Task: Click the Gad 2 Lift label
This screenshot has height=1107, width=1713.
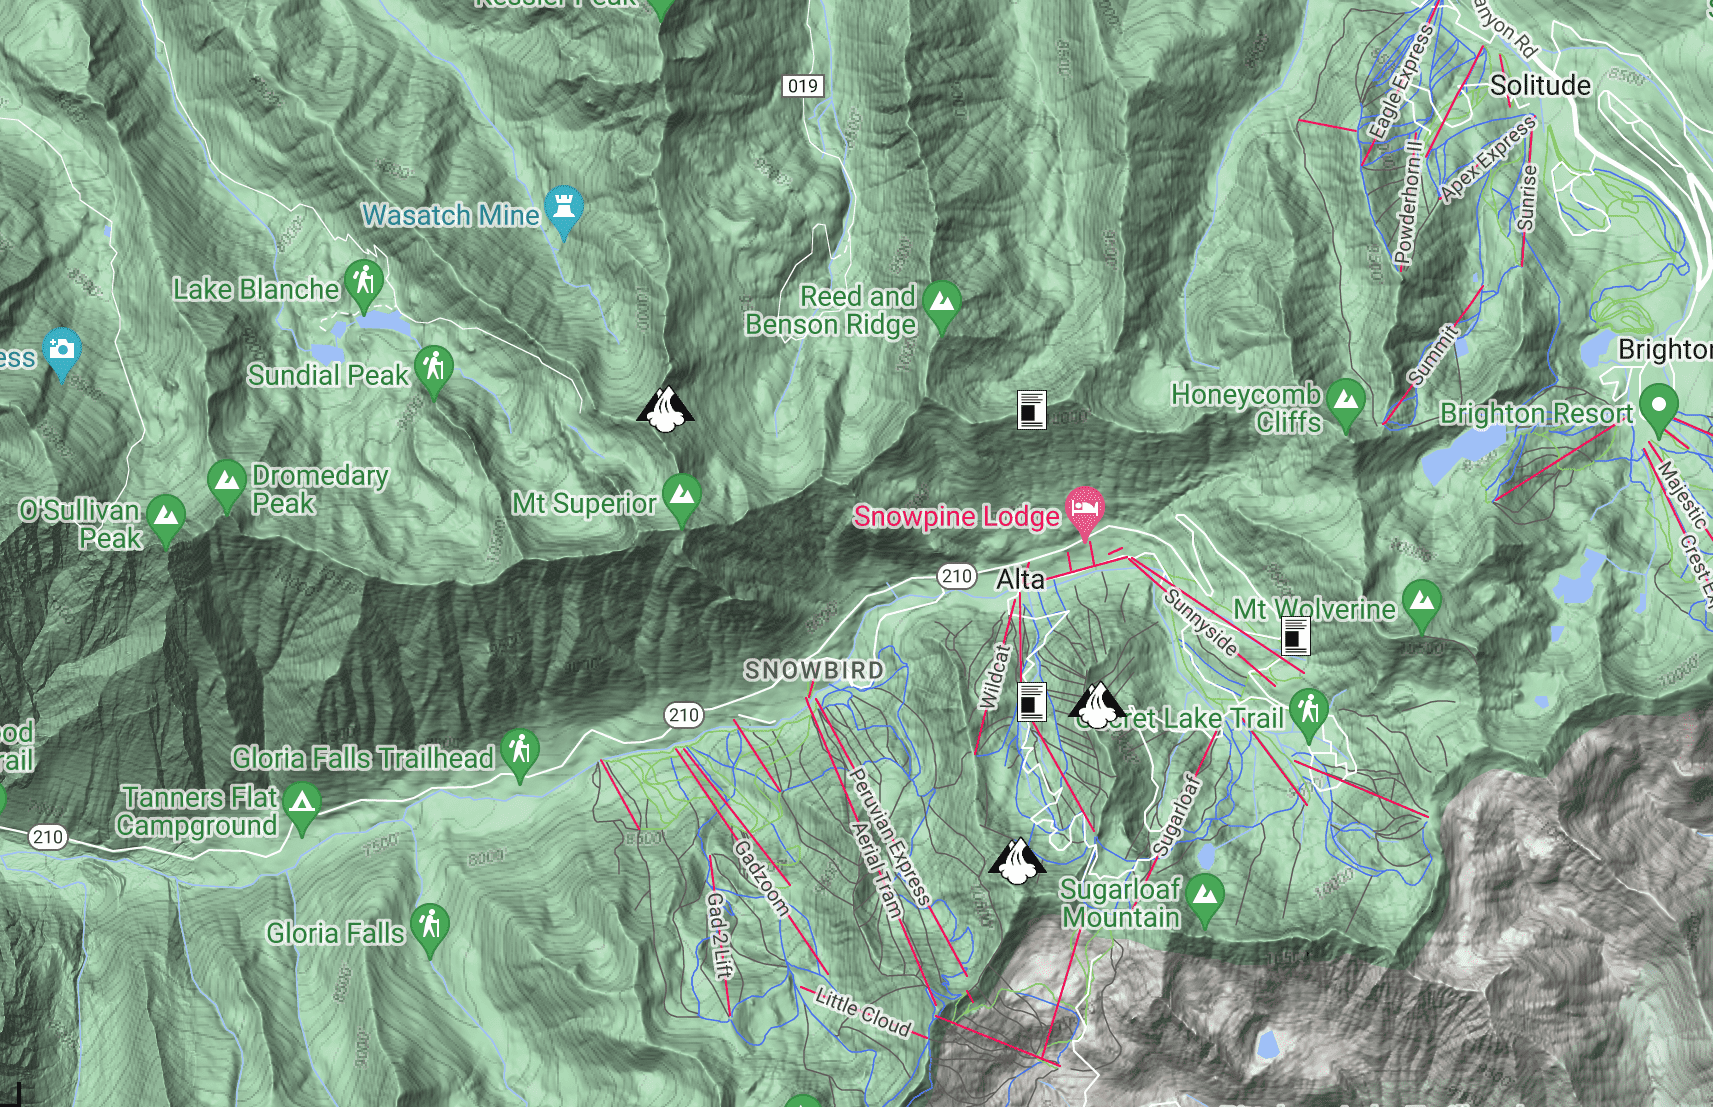Action: point(719,935)
